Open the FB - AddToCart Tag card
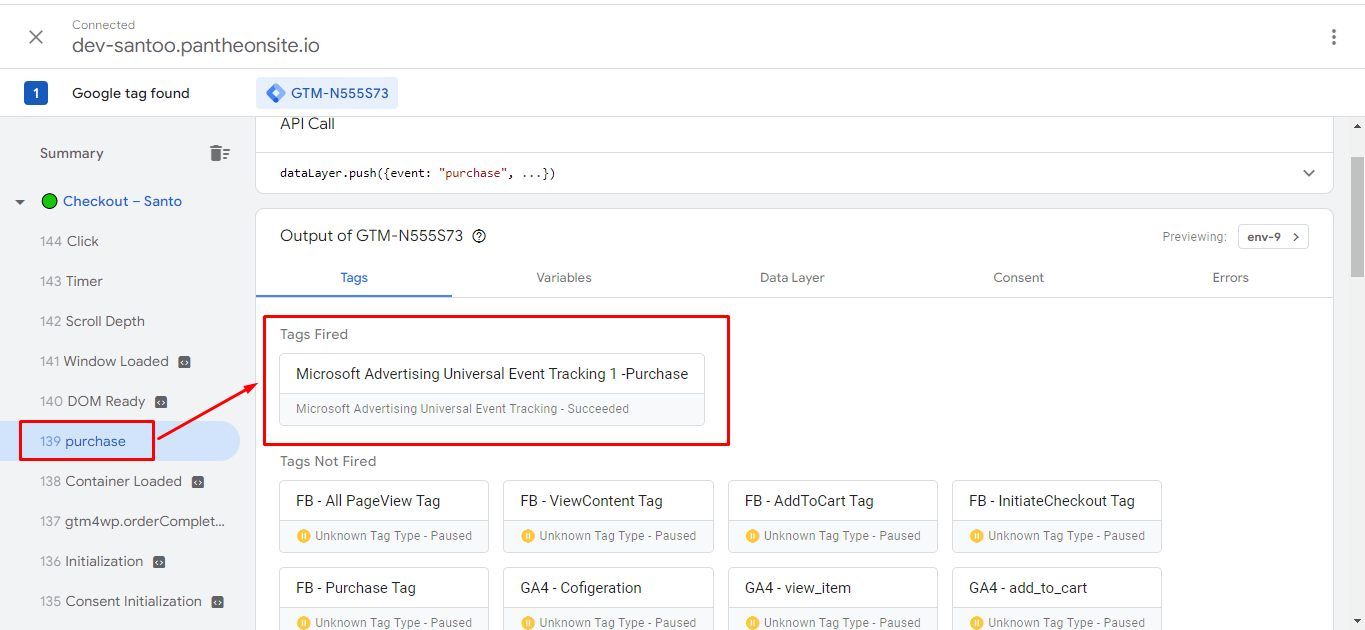Image resolution: width=1365 pixels, height=630 pixels. [833, 516]
